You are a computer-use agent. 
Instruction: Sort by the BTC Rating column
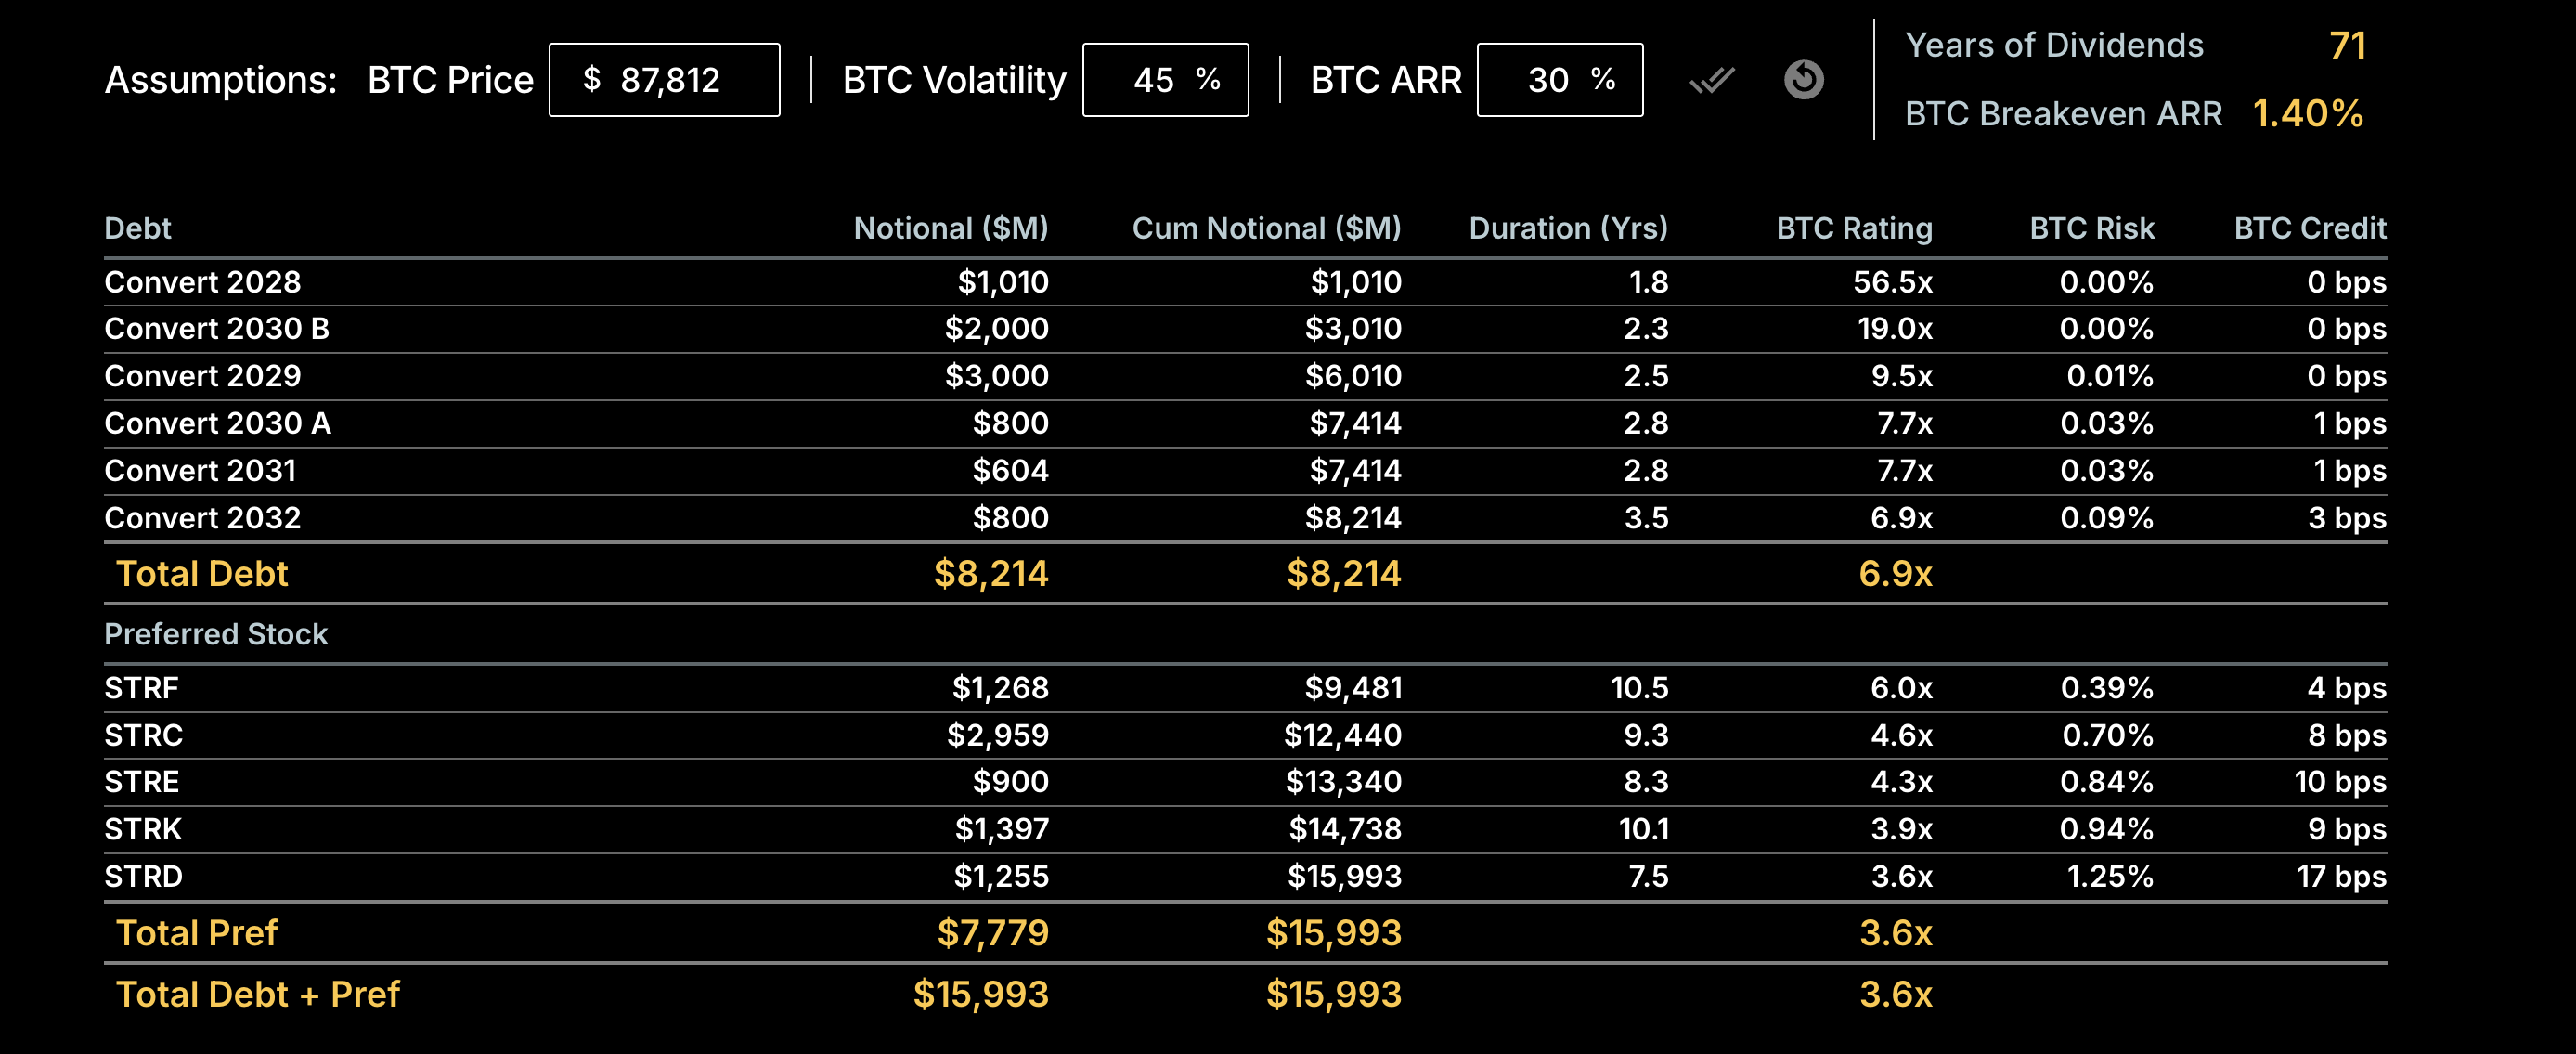coord(1852,228)
